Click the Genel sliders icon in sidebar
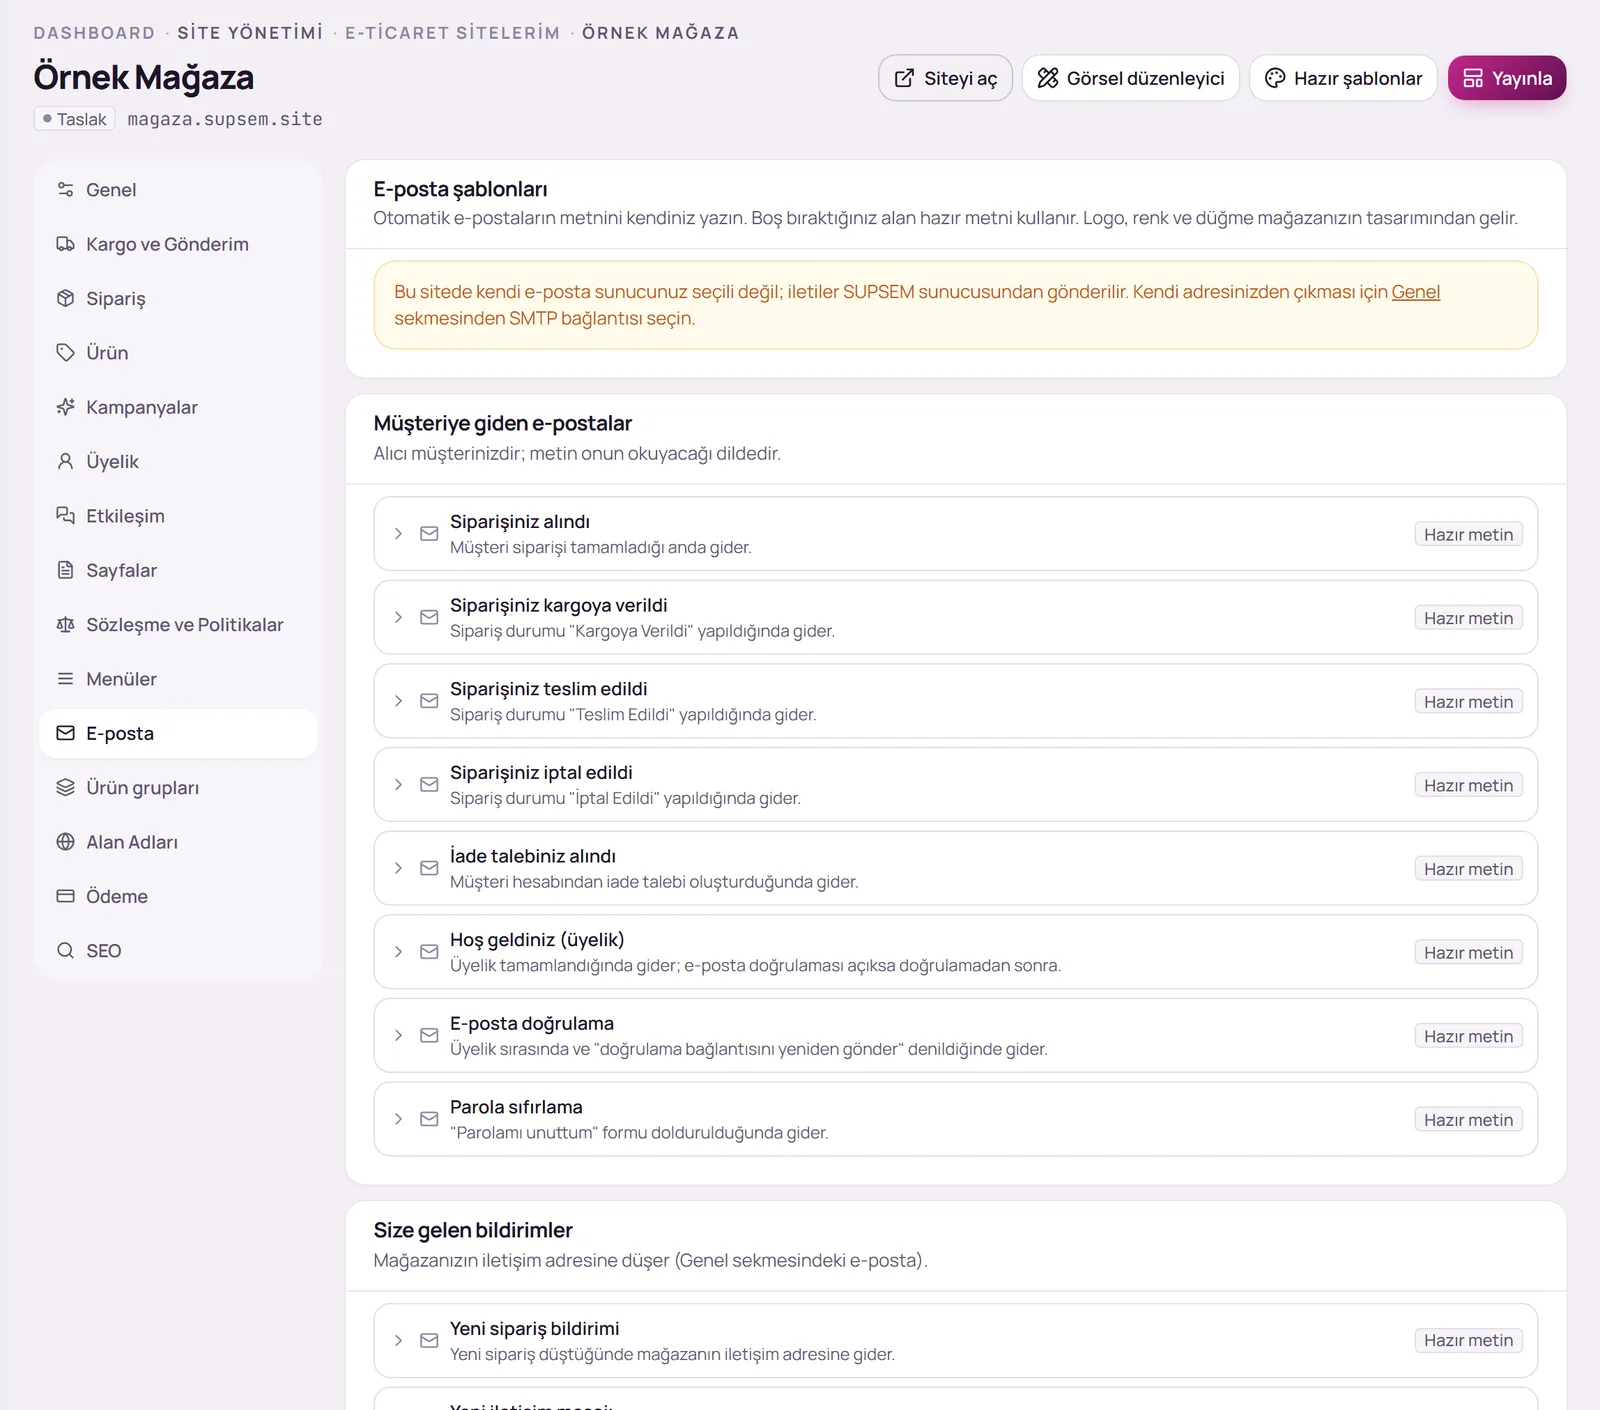 (x=65, y=190)
